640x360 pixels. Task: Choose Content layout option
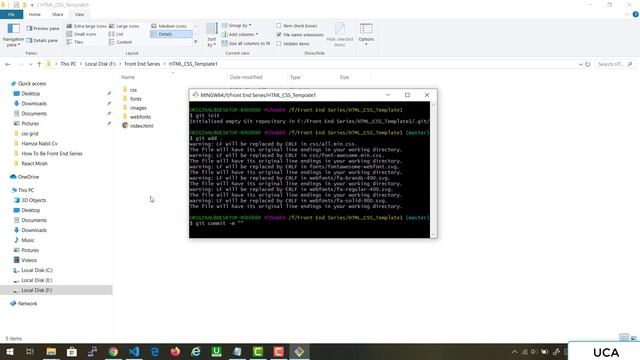120,42
